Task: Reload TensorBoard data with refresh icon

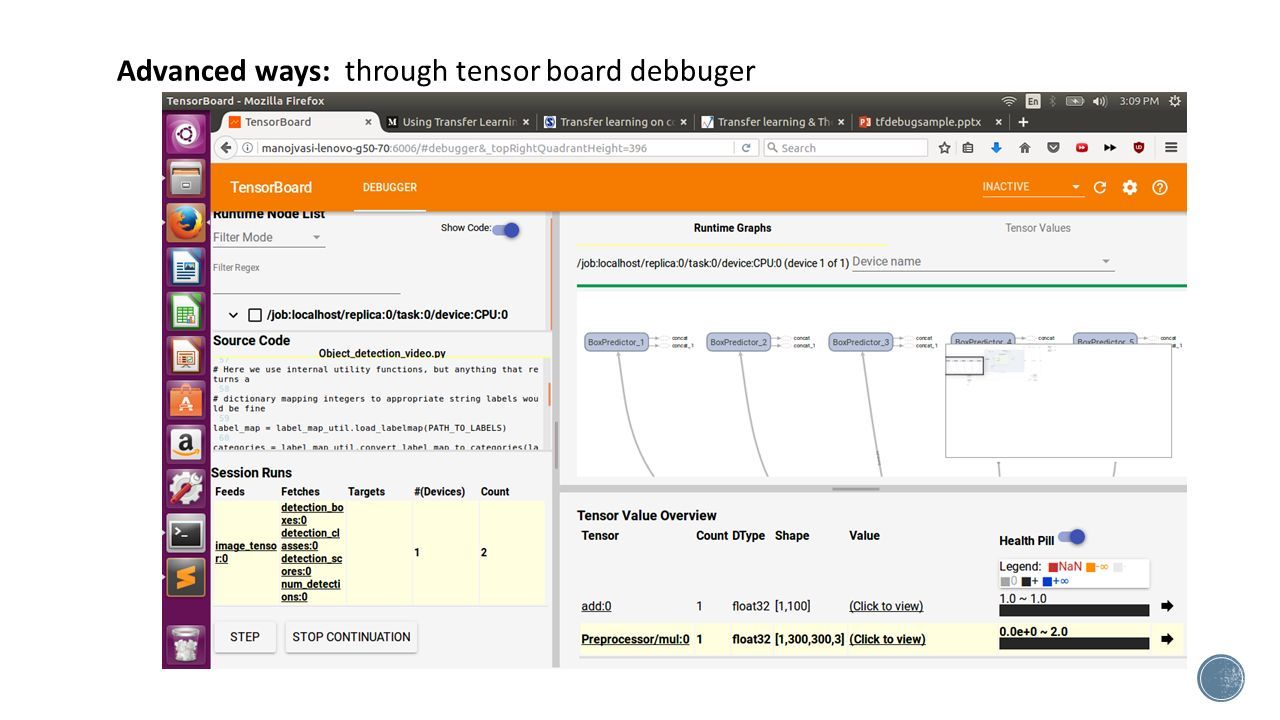Action: pos(1100,187)
